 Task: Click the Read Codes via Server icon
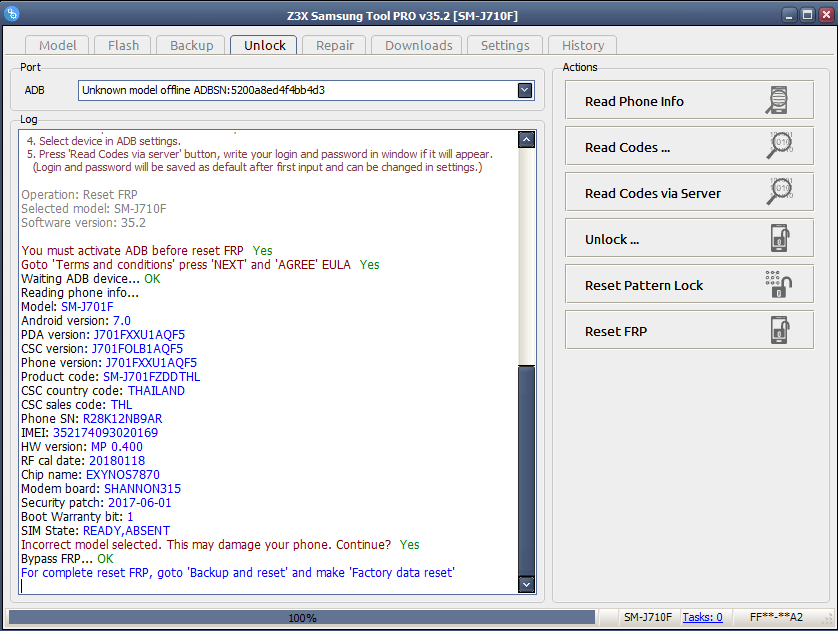click(x=780, y=192)
